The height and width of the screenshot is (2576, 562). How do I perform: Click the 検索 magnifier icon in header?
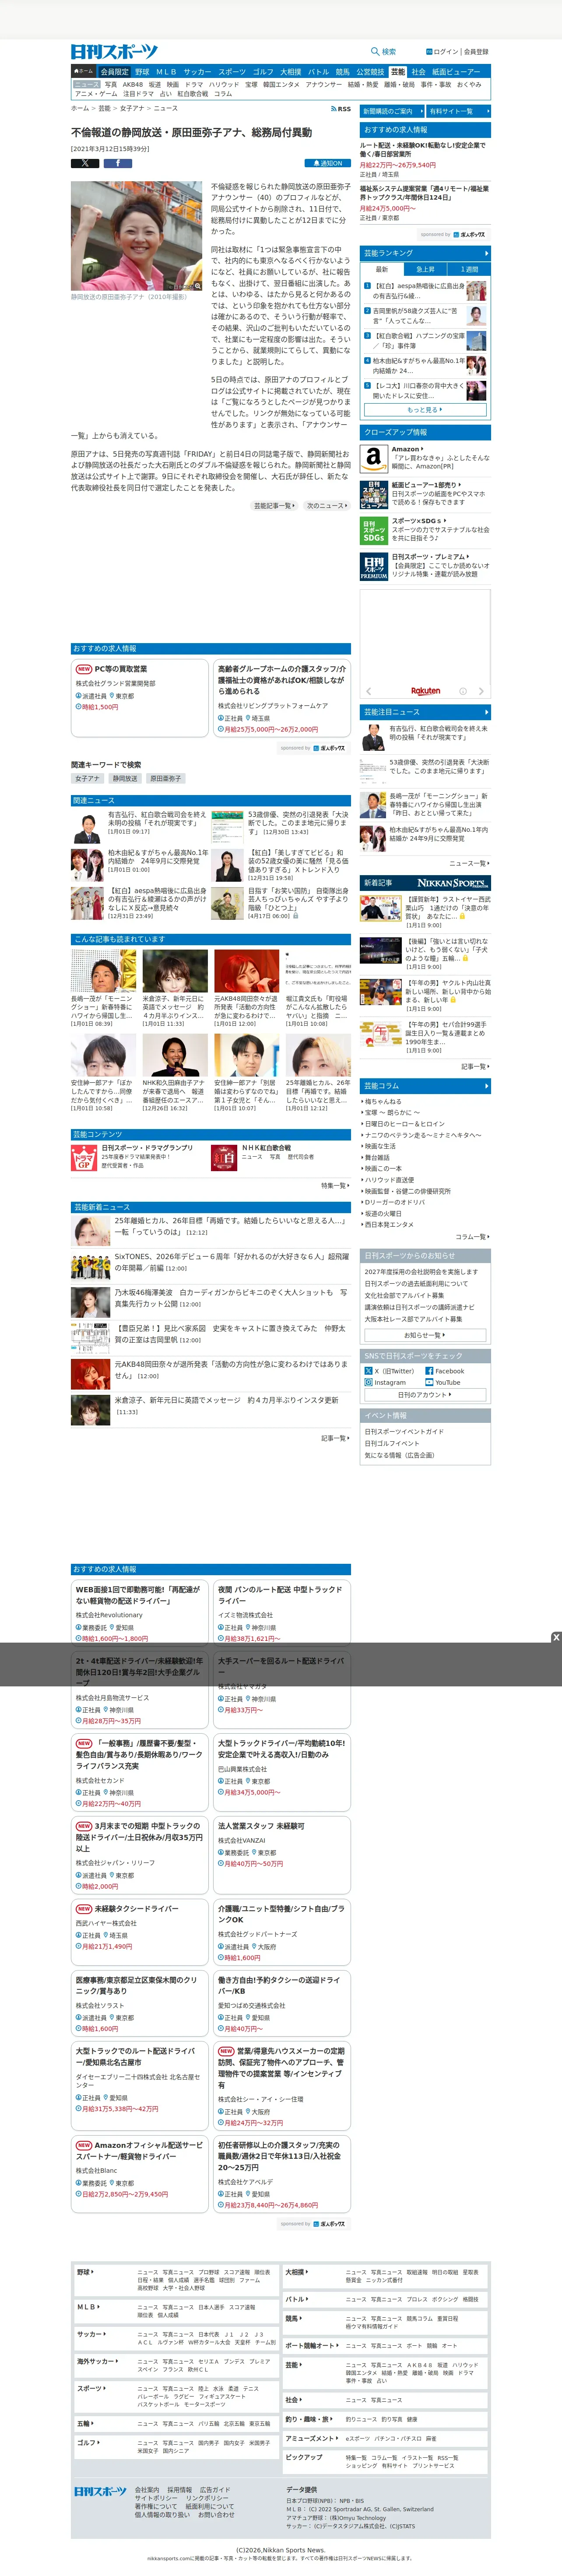click(375, 51)
